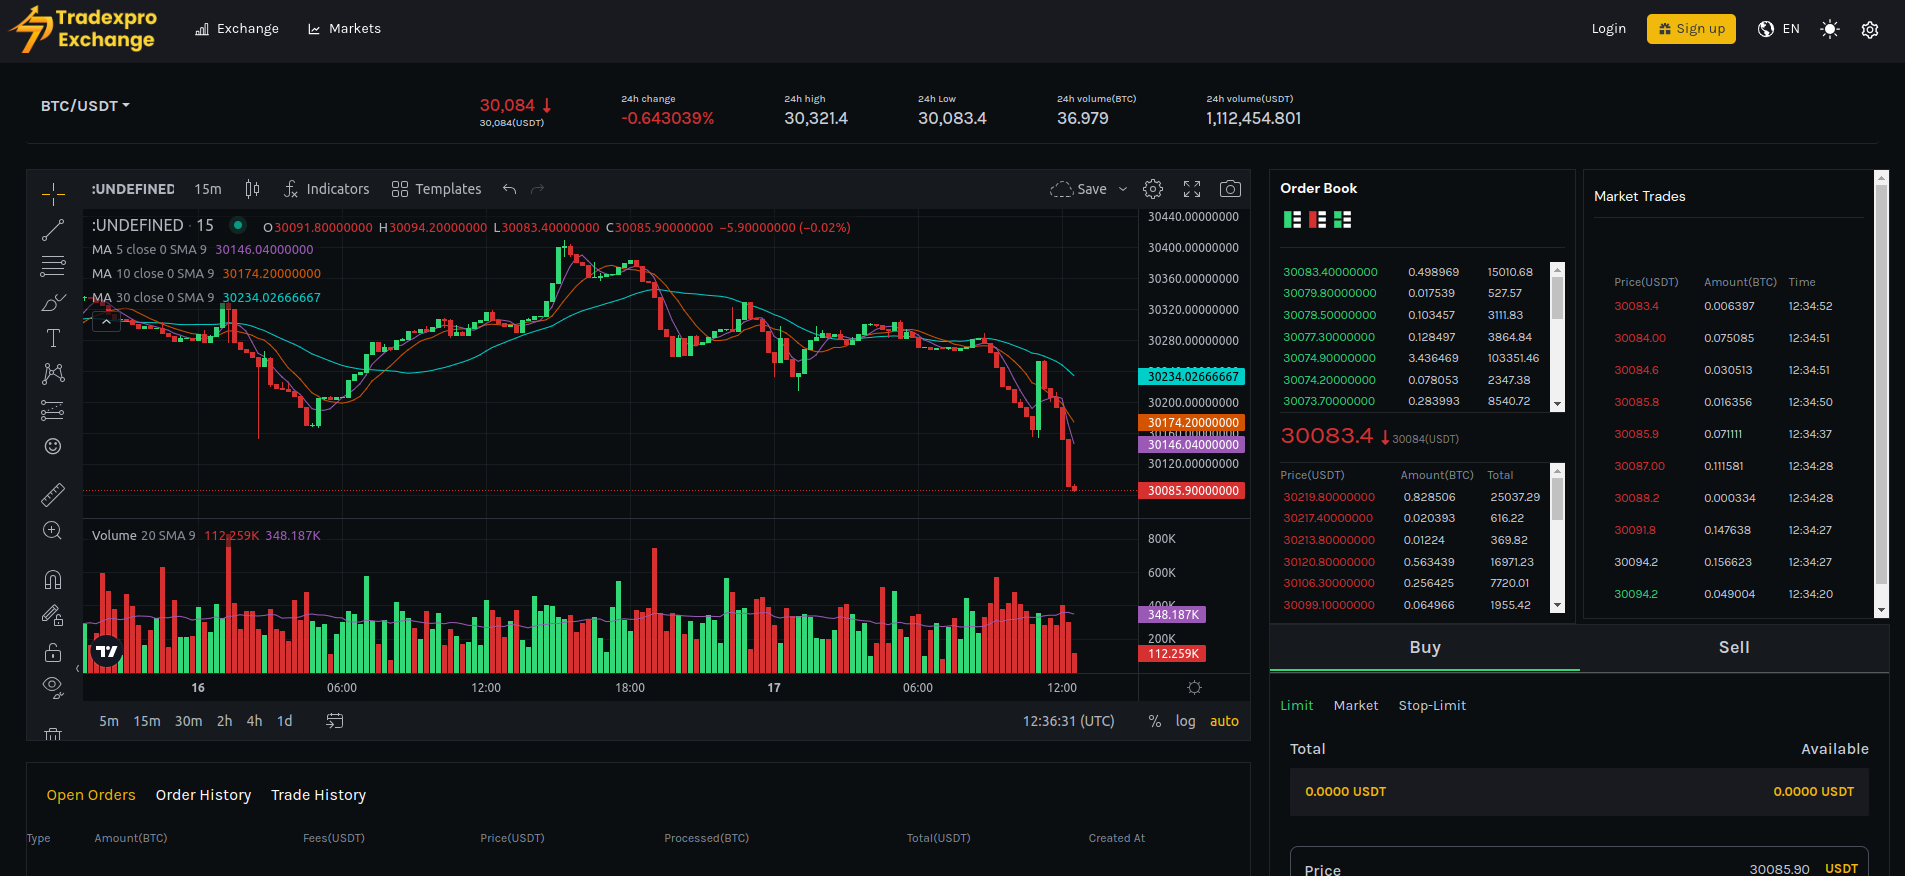This screenshot has height=876, width=1905.
Task: Toggle light/dark theme sun icon
Action: pos(1829,29)
